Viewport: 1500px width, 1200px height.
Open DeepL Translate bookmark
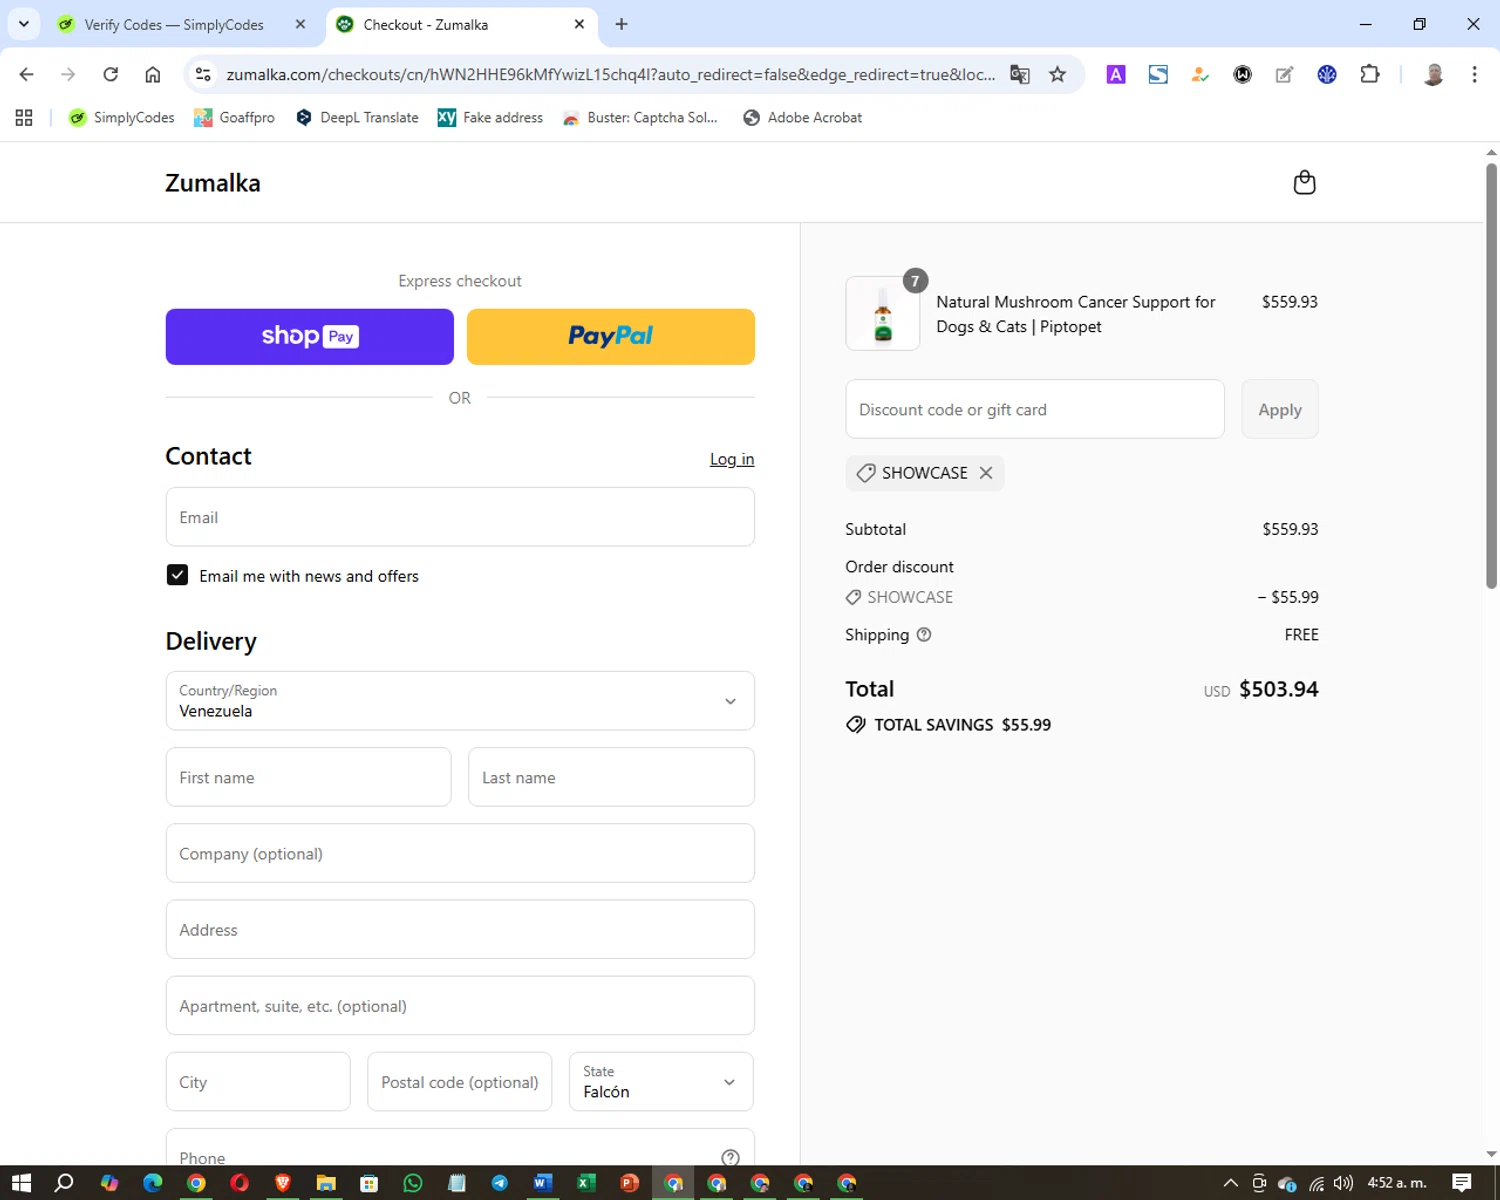(357, 118)
